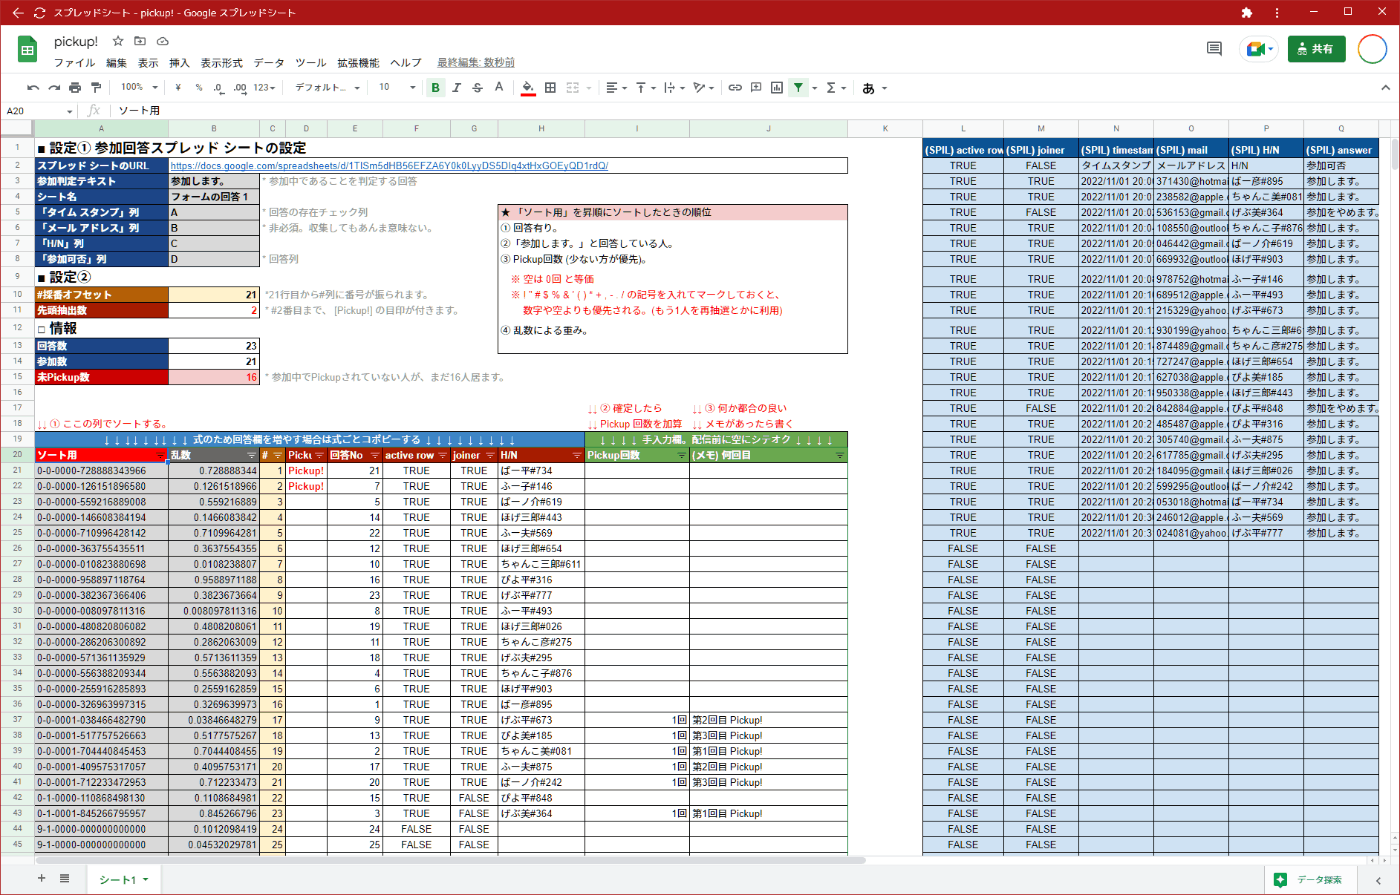Open the input tools あ button

(x=868, y=88)
